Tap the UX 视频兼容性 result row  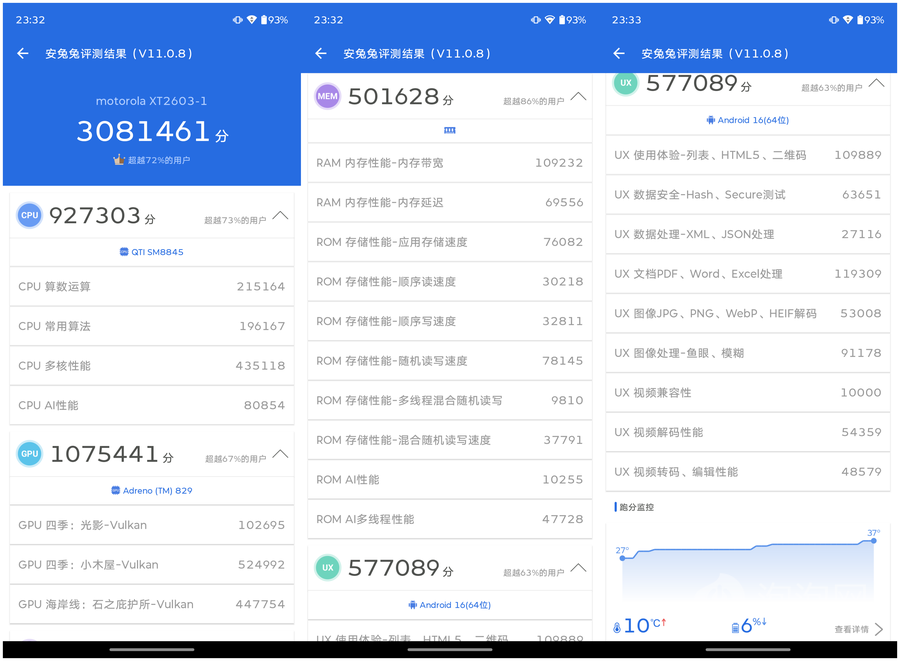pyautogui.click(x=747, y=392)
